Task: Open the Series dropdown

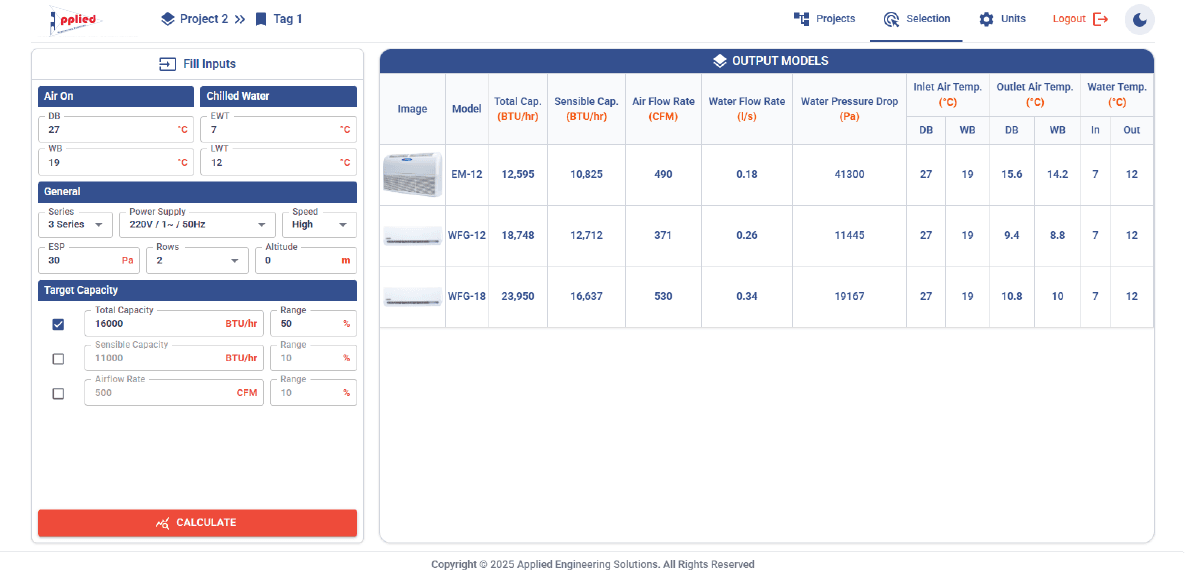Action: tap(75, 225)
